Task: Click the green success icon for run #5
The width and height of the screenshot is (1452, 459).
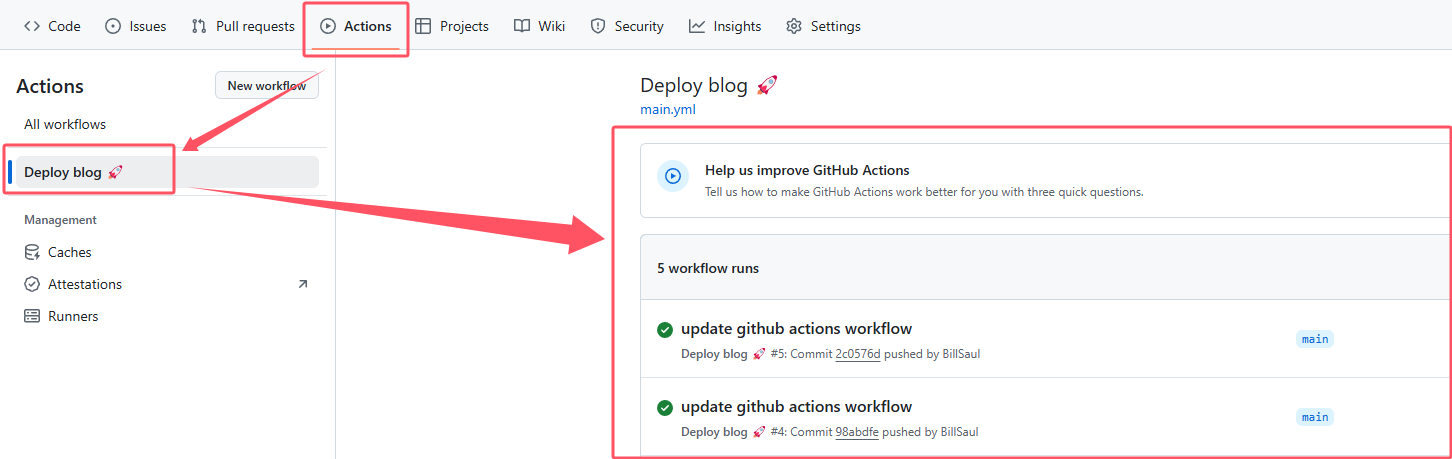Action: [x=664, y=329]
